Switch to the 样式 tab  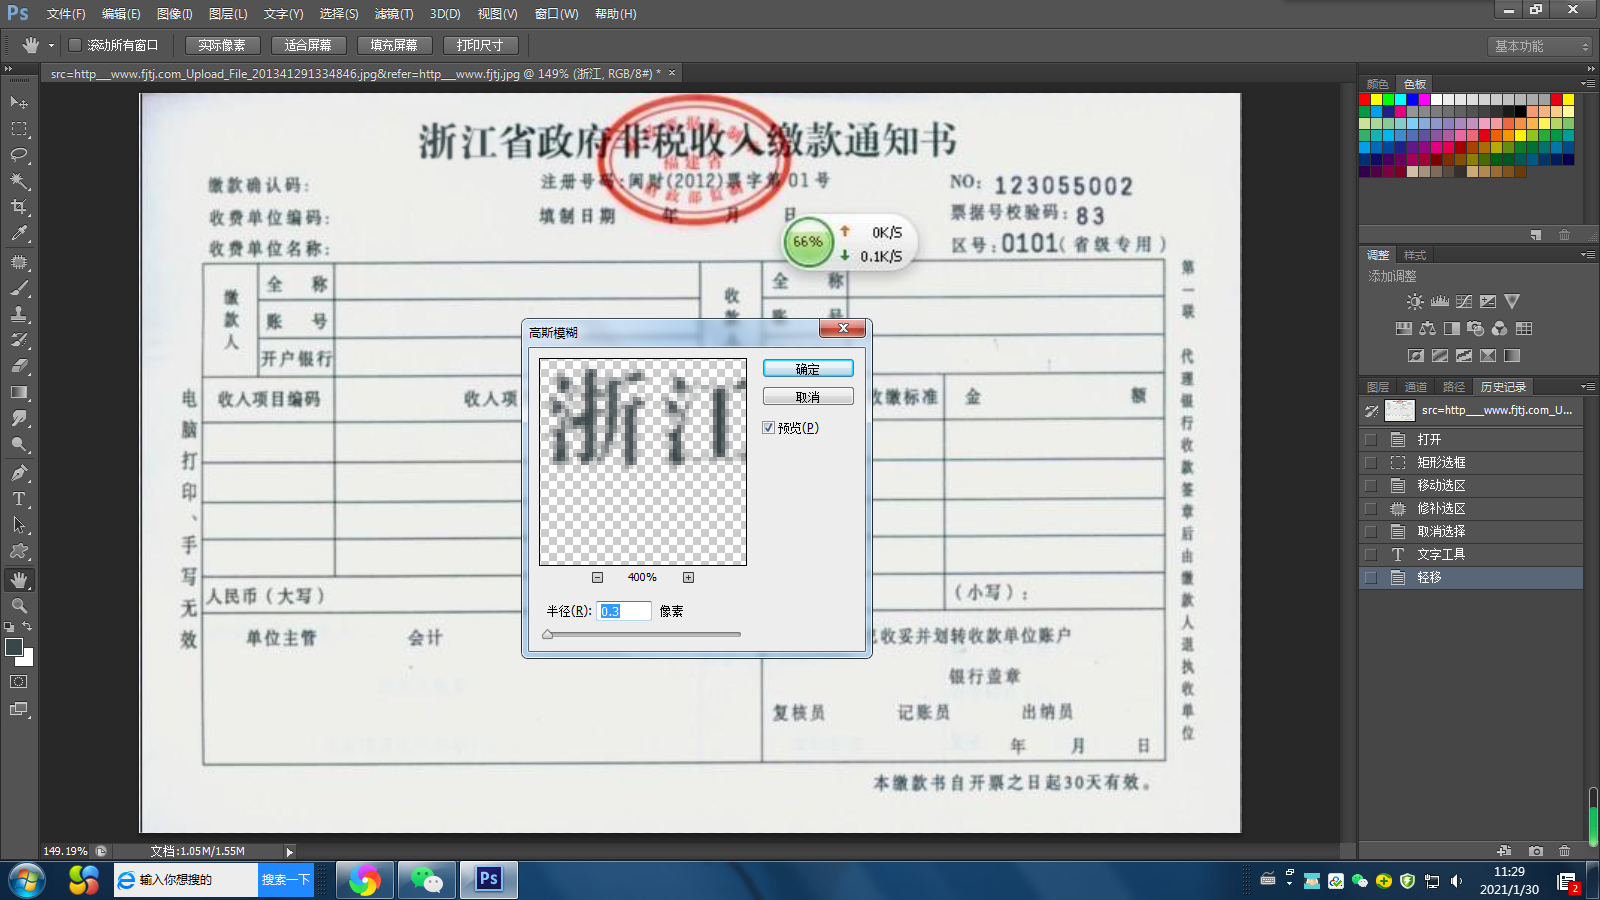click(1415, 255)
